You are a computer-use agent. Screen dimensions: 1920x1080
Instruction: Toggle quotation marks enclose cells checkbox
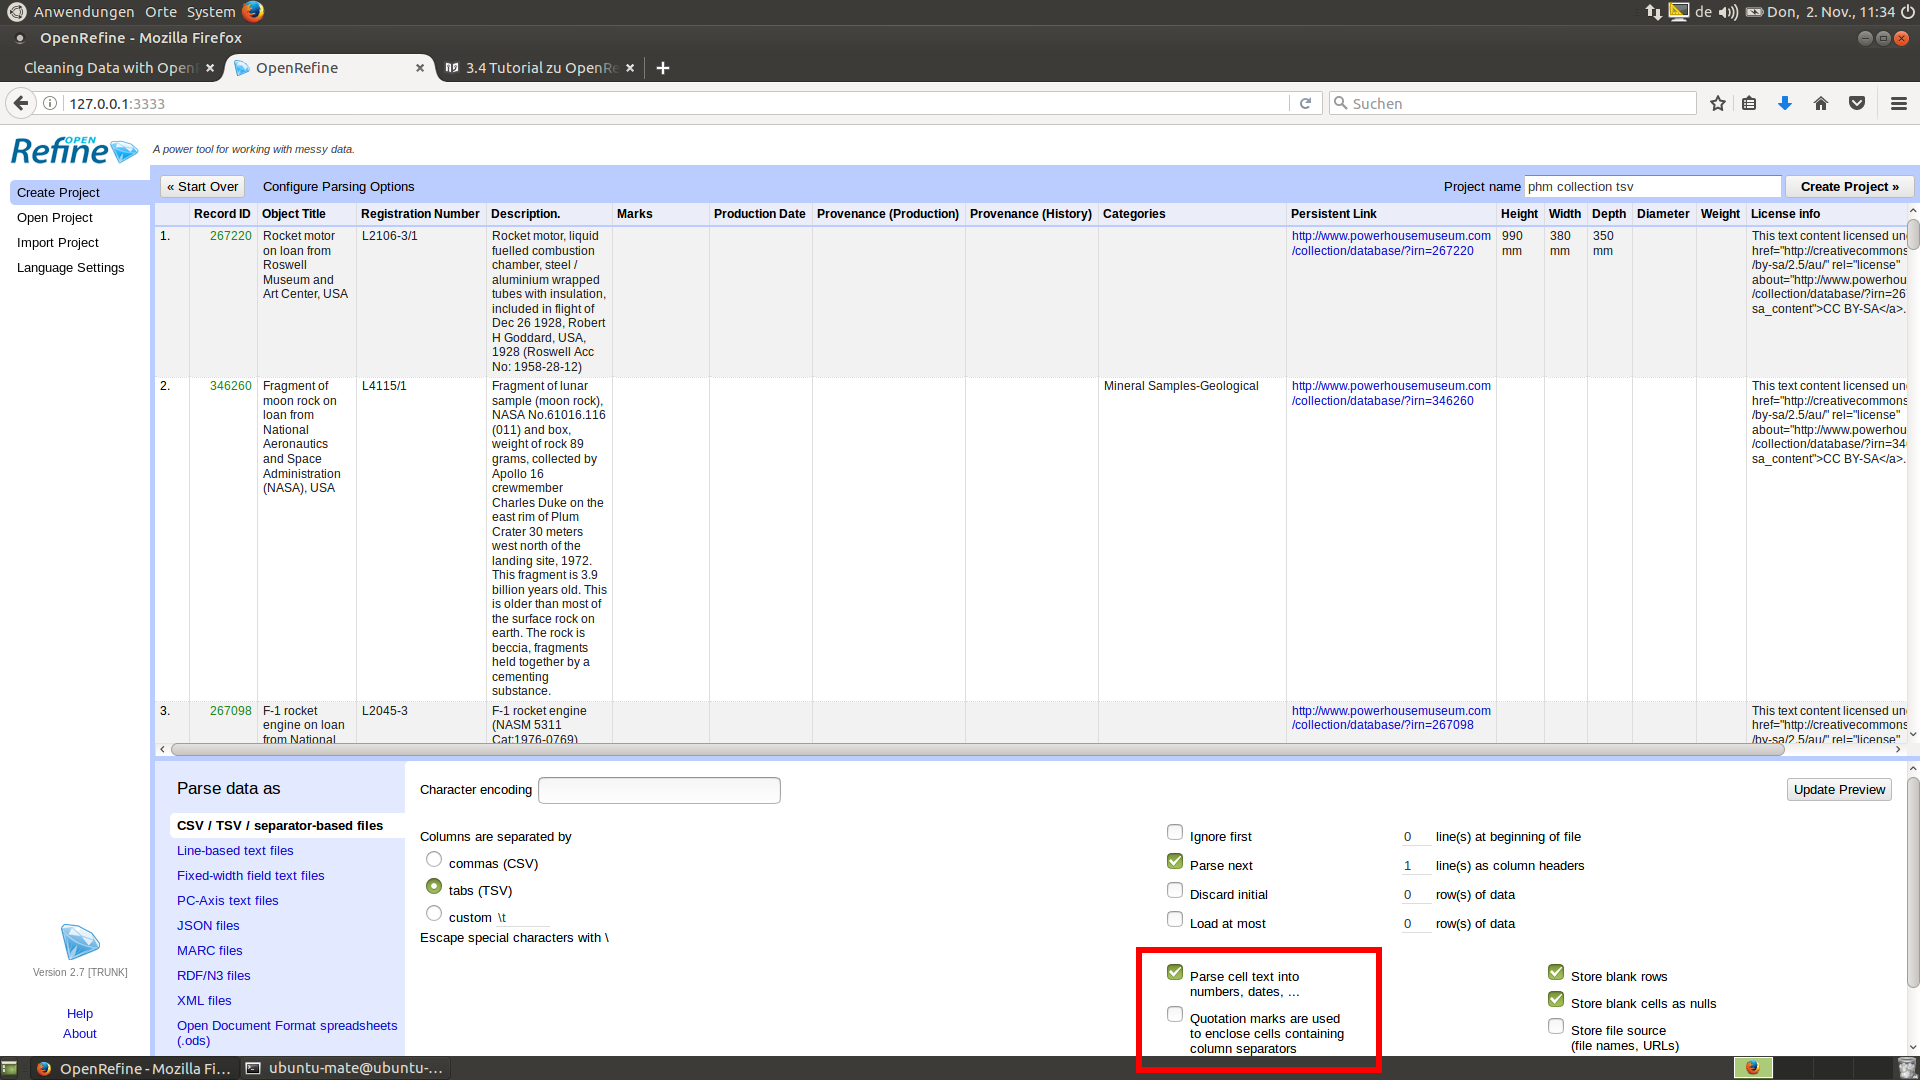pyautogui.click(x=1175, y=1015)
